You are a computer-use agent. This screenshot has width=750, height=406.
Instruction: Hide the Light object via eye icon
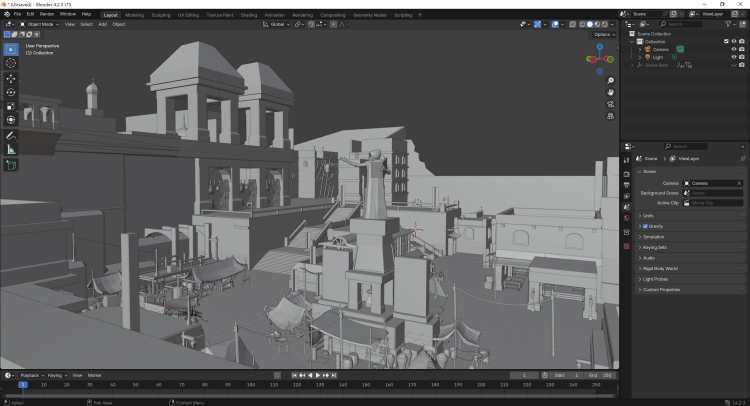pos(733,57)
